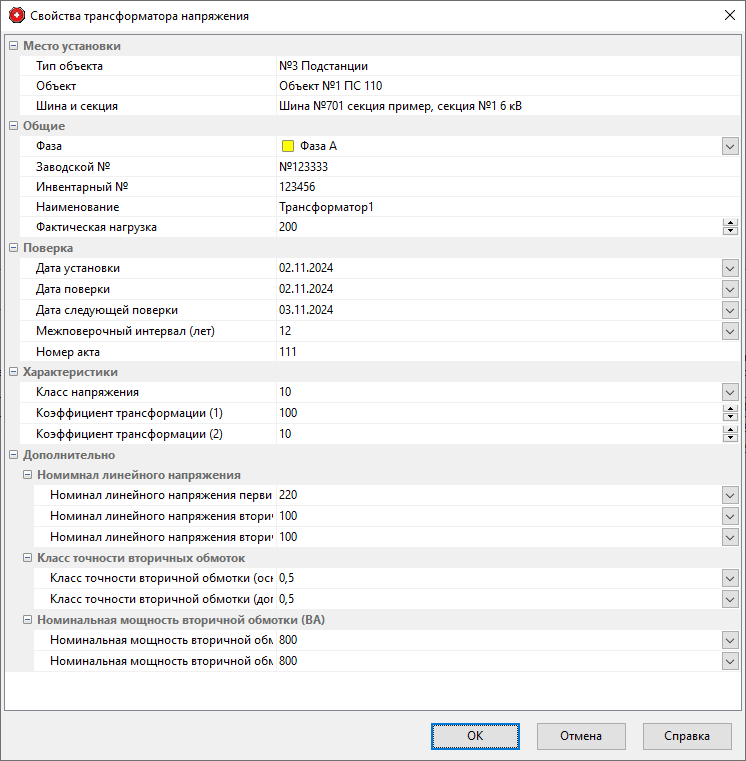Collapse the Характеристики section
The width and height of the screenshot is (746, 761).
pyautogui.click(x=13, y=372)
